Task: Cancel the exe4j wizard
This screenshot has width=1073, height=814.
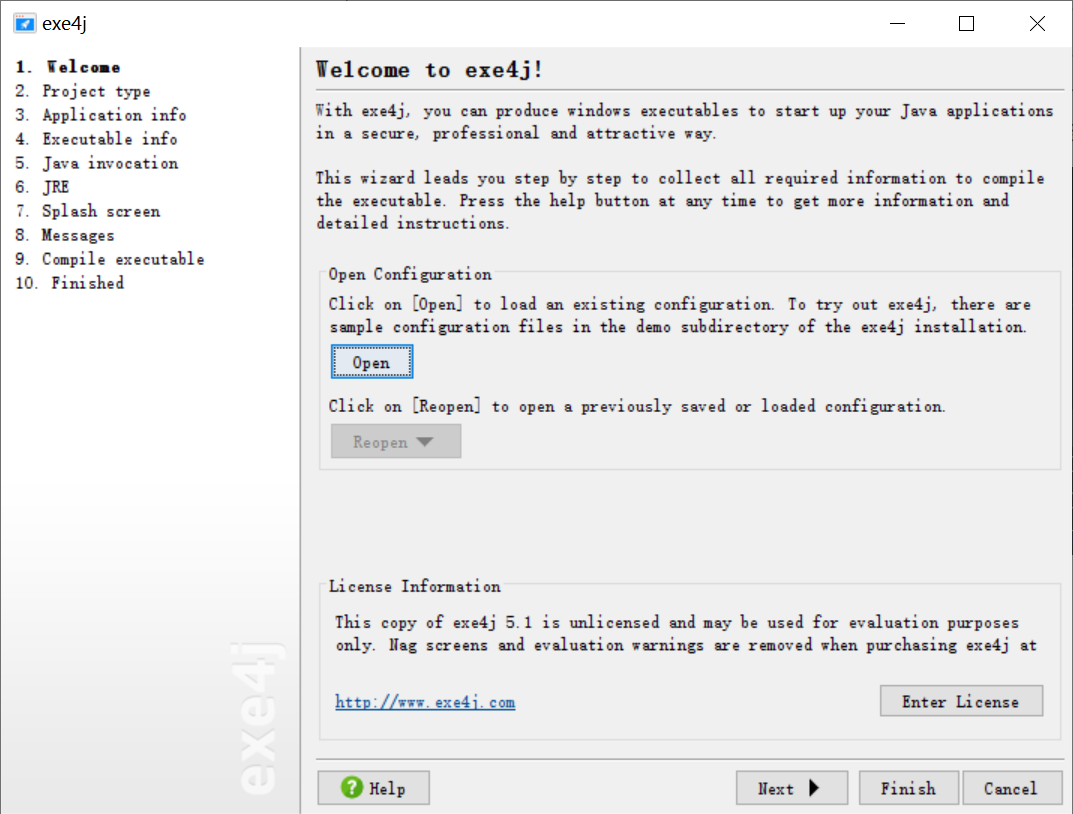Action: click(1011, 788)
